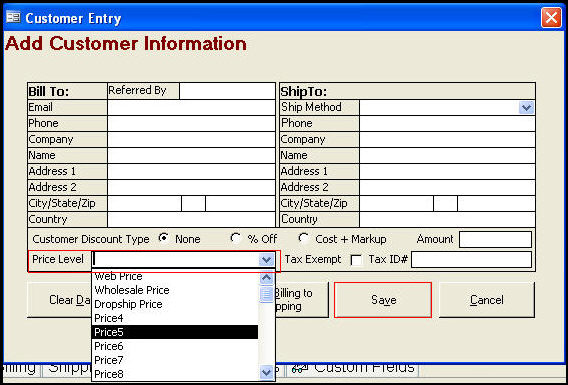Select Price4 in the price level list
Image resolution: width=568 pixels, height=385 pixels.
click(175, 318)
